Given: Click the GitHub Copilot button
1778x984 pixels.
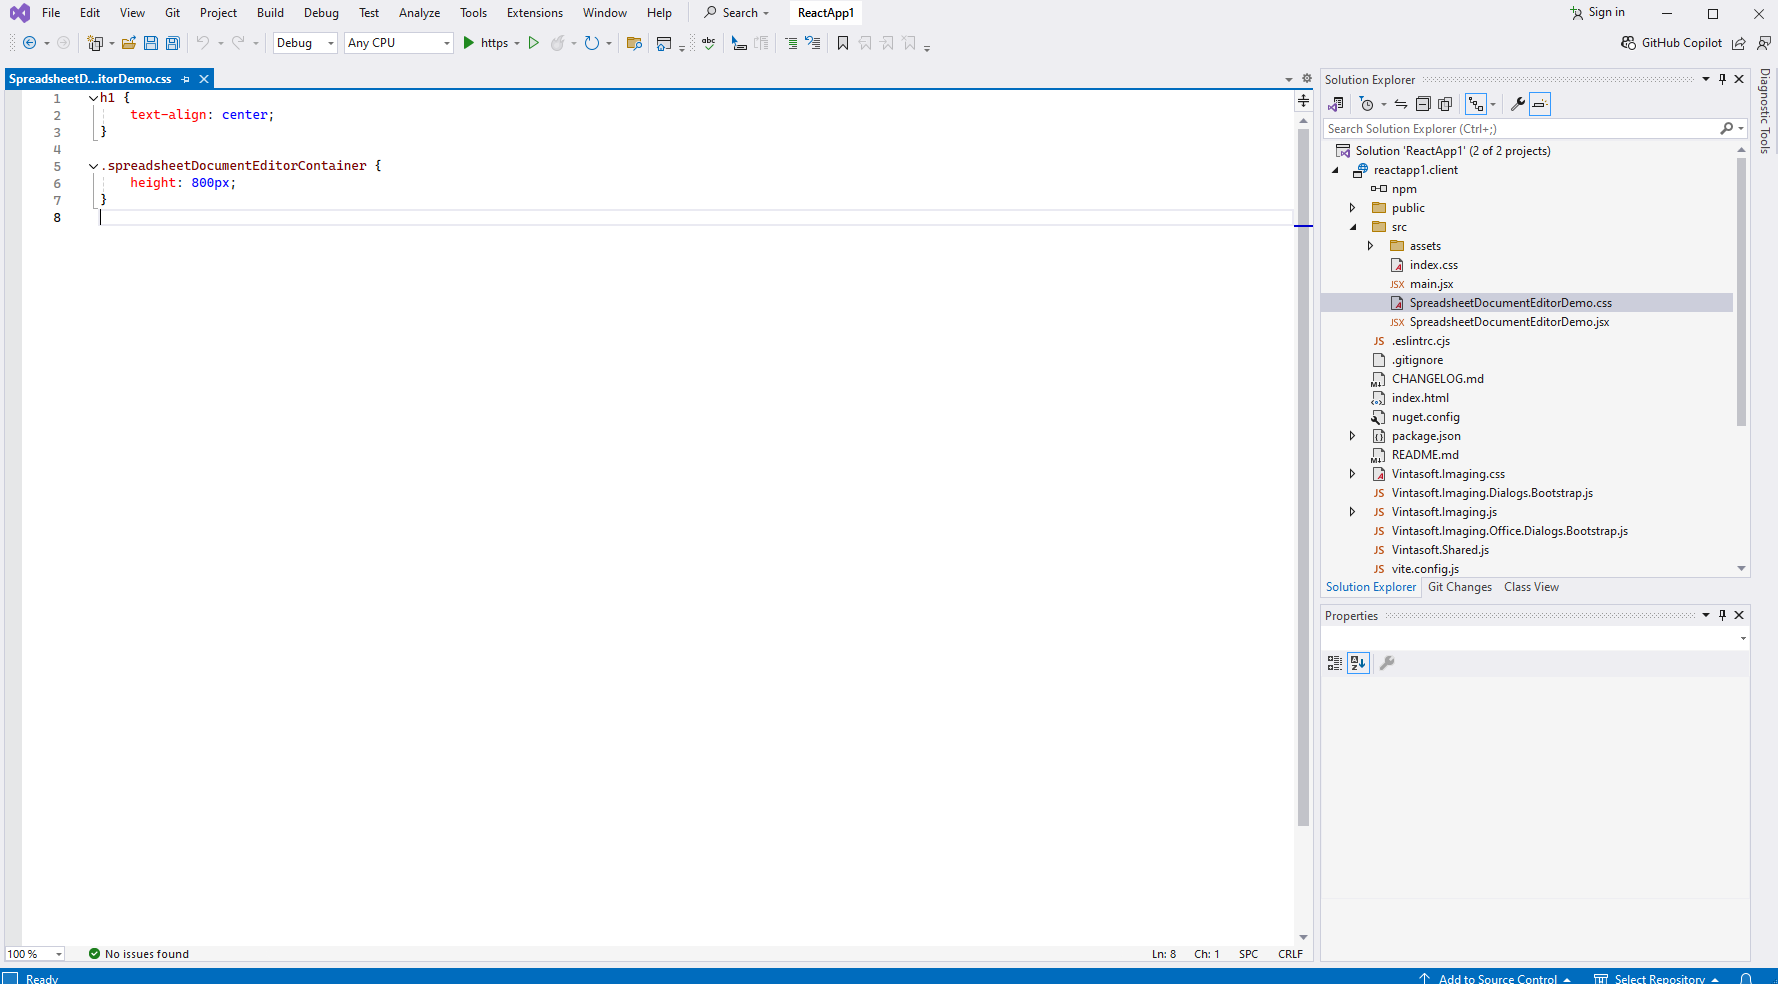Looking at the screenshot, I should pos(1671,43).
